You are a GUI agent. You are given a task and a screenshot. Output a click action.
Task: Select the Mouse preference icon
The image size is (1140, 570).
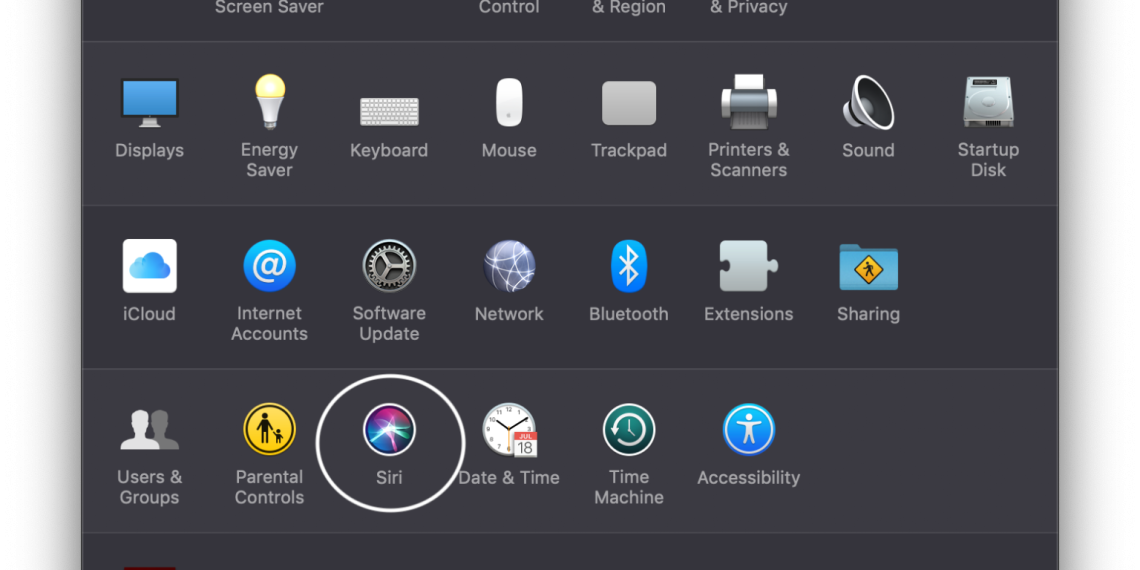point(509,104)
